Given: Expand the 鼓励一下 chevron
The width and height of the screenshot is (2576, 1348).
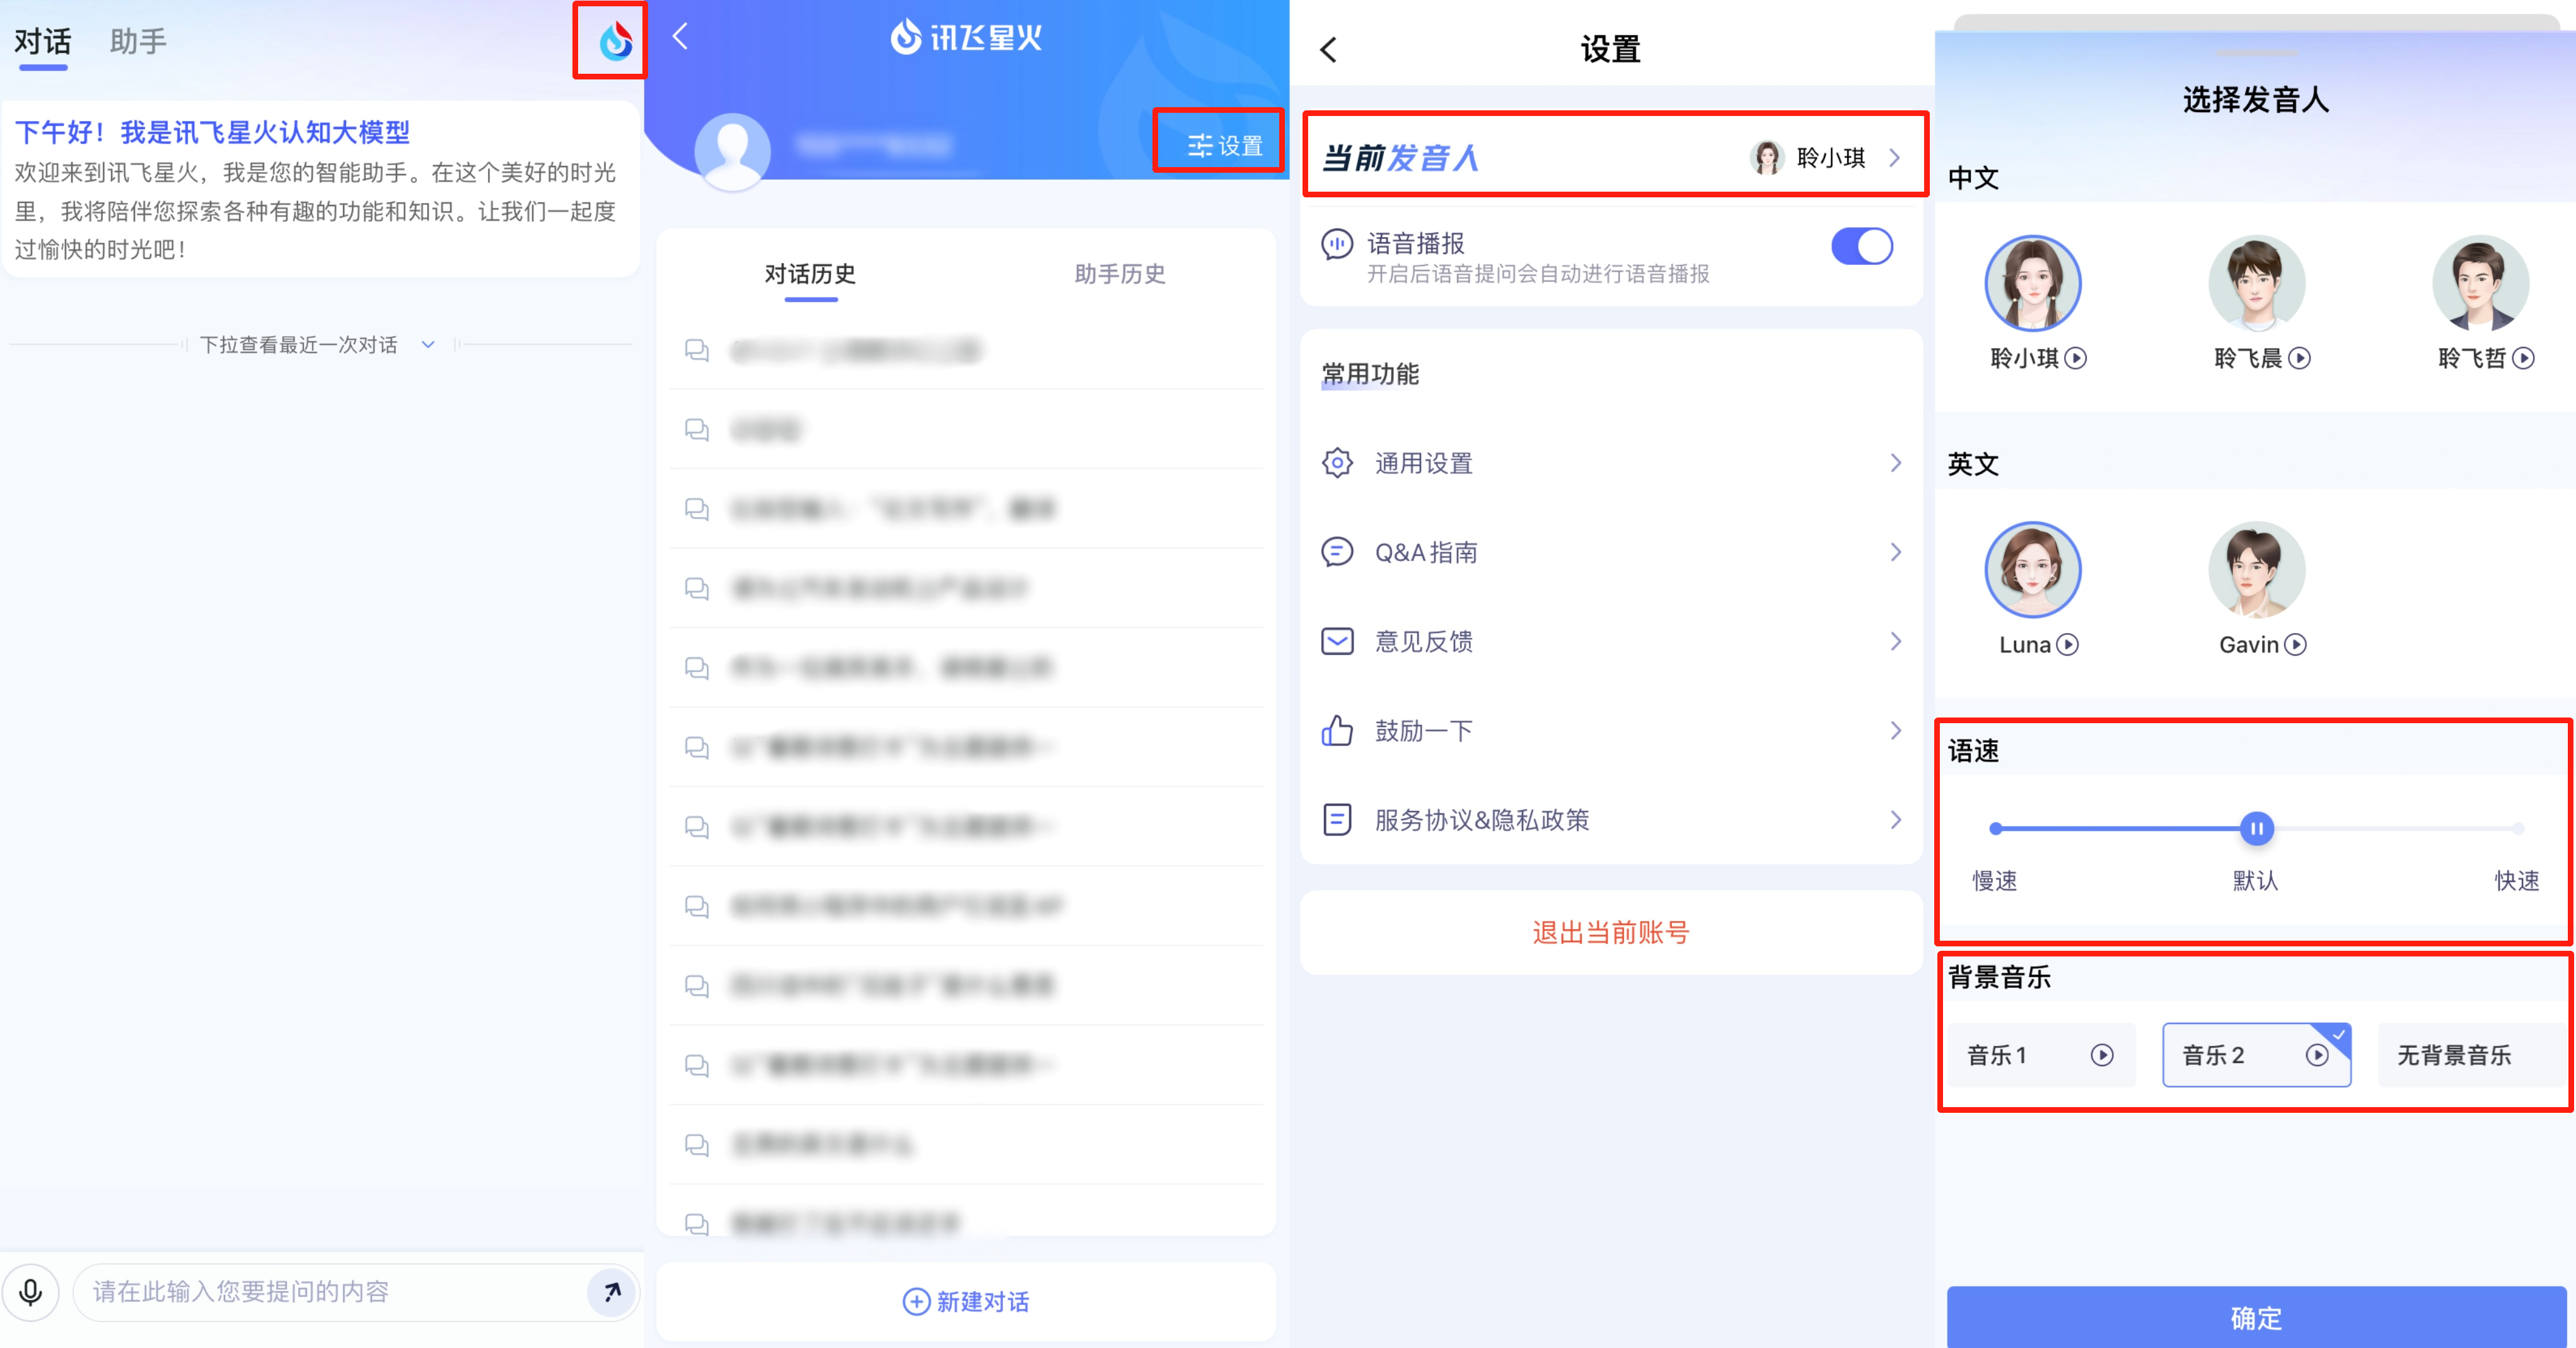Looking at the screenshot, I should click(x=1896, y=730).
